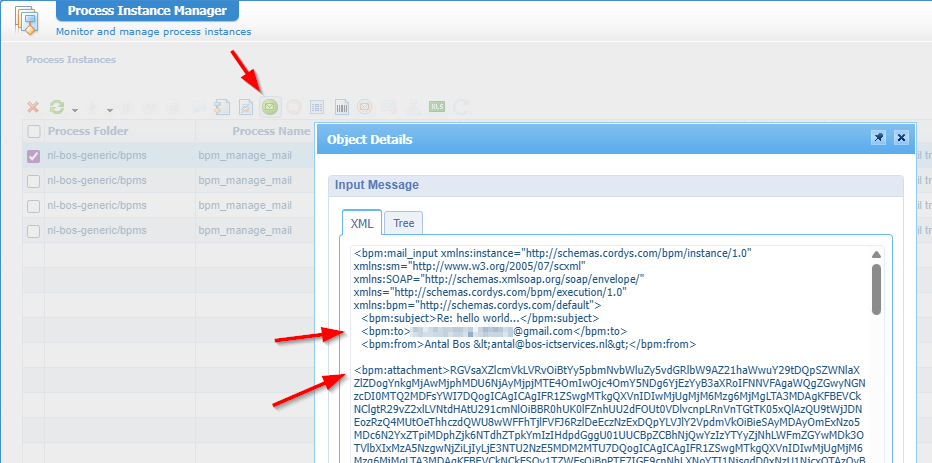
Task: Open the graph chart document icon
Action: [245, 107]
